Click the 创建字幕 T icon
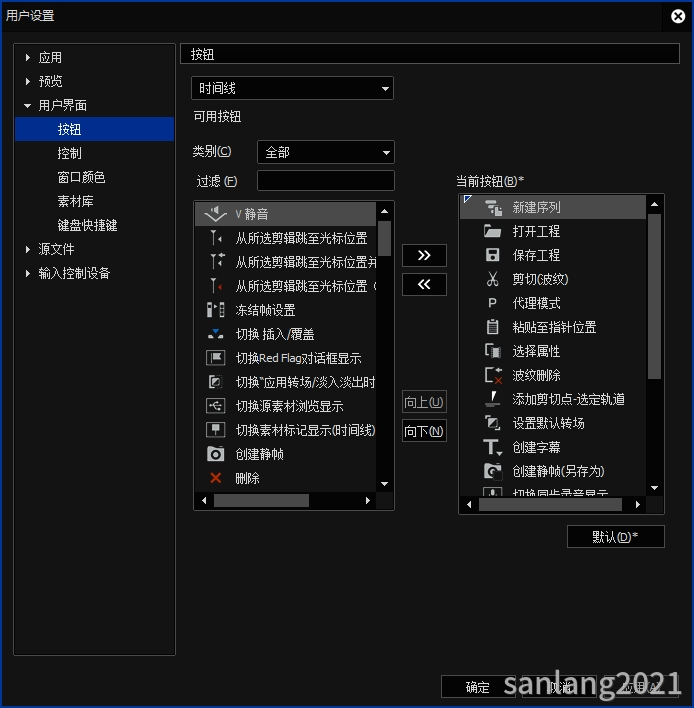 pos(493,447)
